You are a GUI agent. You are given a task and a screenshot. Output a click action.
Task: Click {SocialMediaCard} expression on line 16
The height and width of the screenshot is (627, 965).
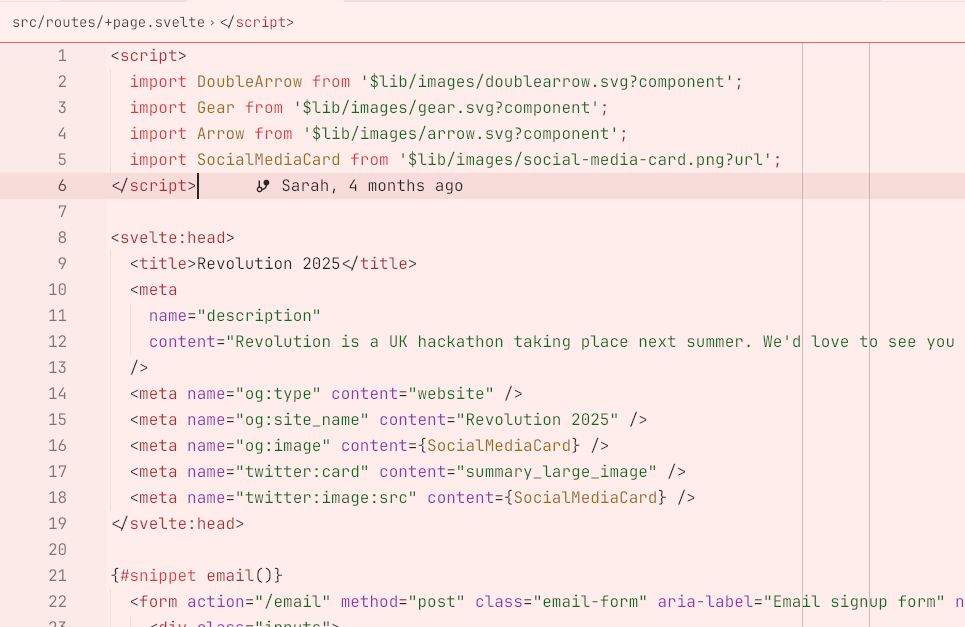499,445
